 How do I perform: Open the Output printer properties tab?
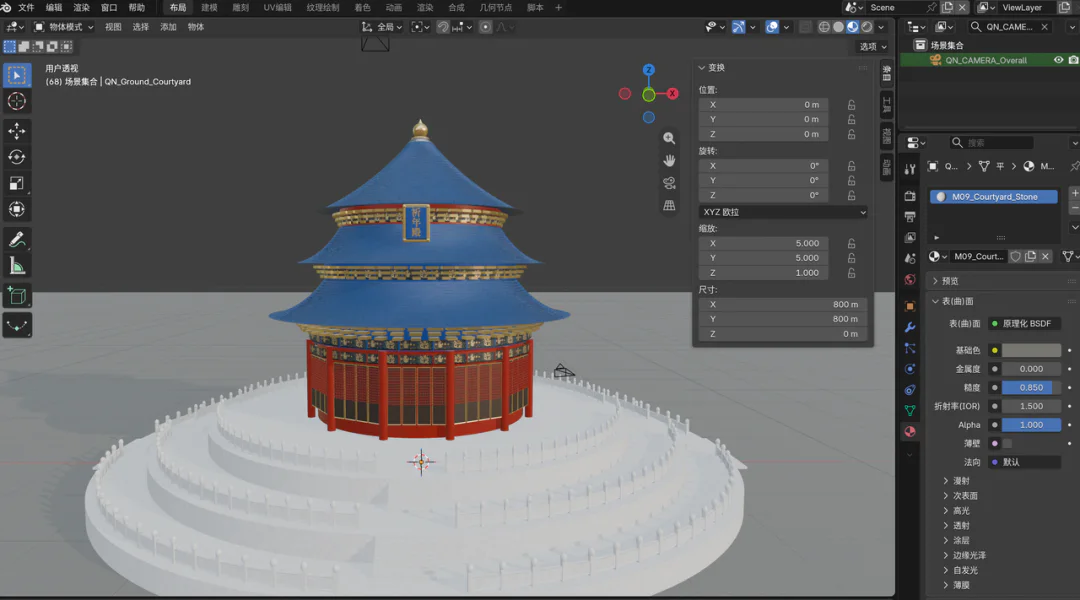tap(910, 216)
